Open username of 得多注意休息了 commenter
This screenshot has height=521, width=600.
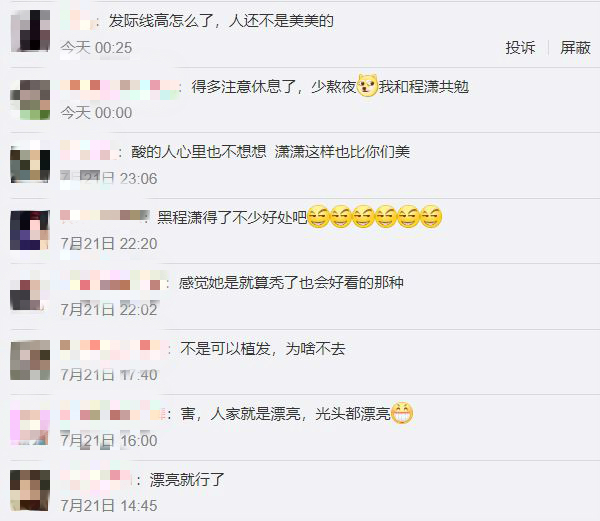pyautogui.click(x=119, y=88)
